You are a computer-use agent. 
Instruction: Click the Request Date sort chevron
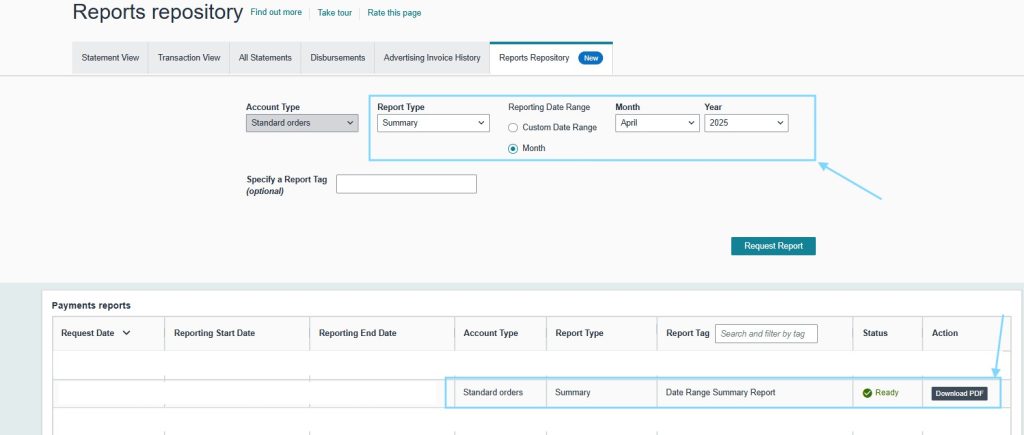[x=126, y=333]
